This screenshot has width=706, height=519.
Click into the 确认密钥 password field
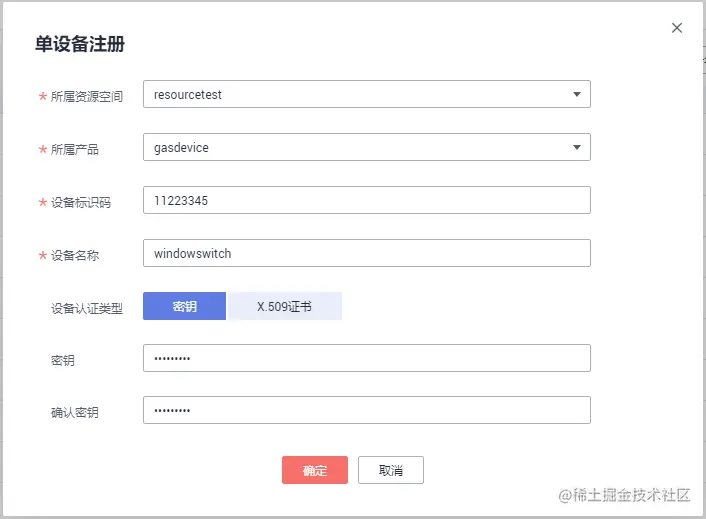[x=367, y=410]
